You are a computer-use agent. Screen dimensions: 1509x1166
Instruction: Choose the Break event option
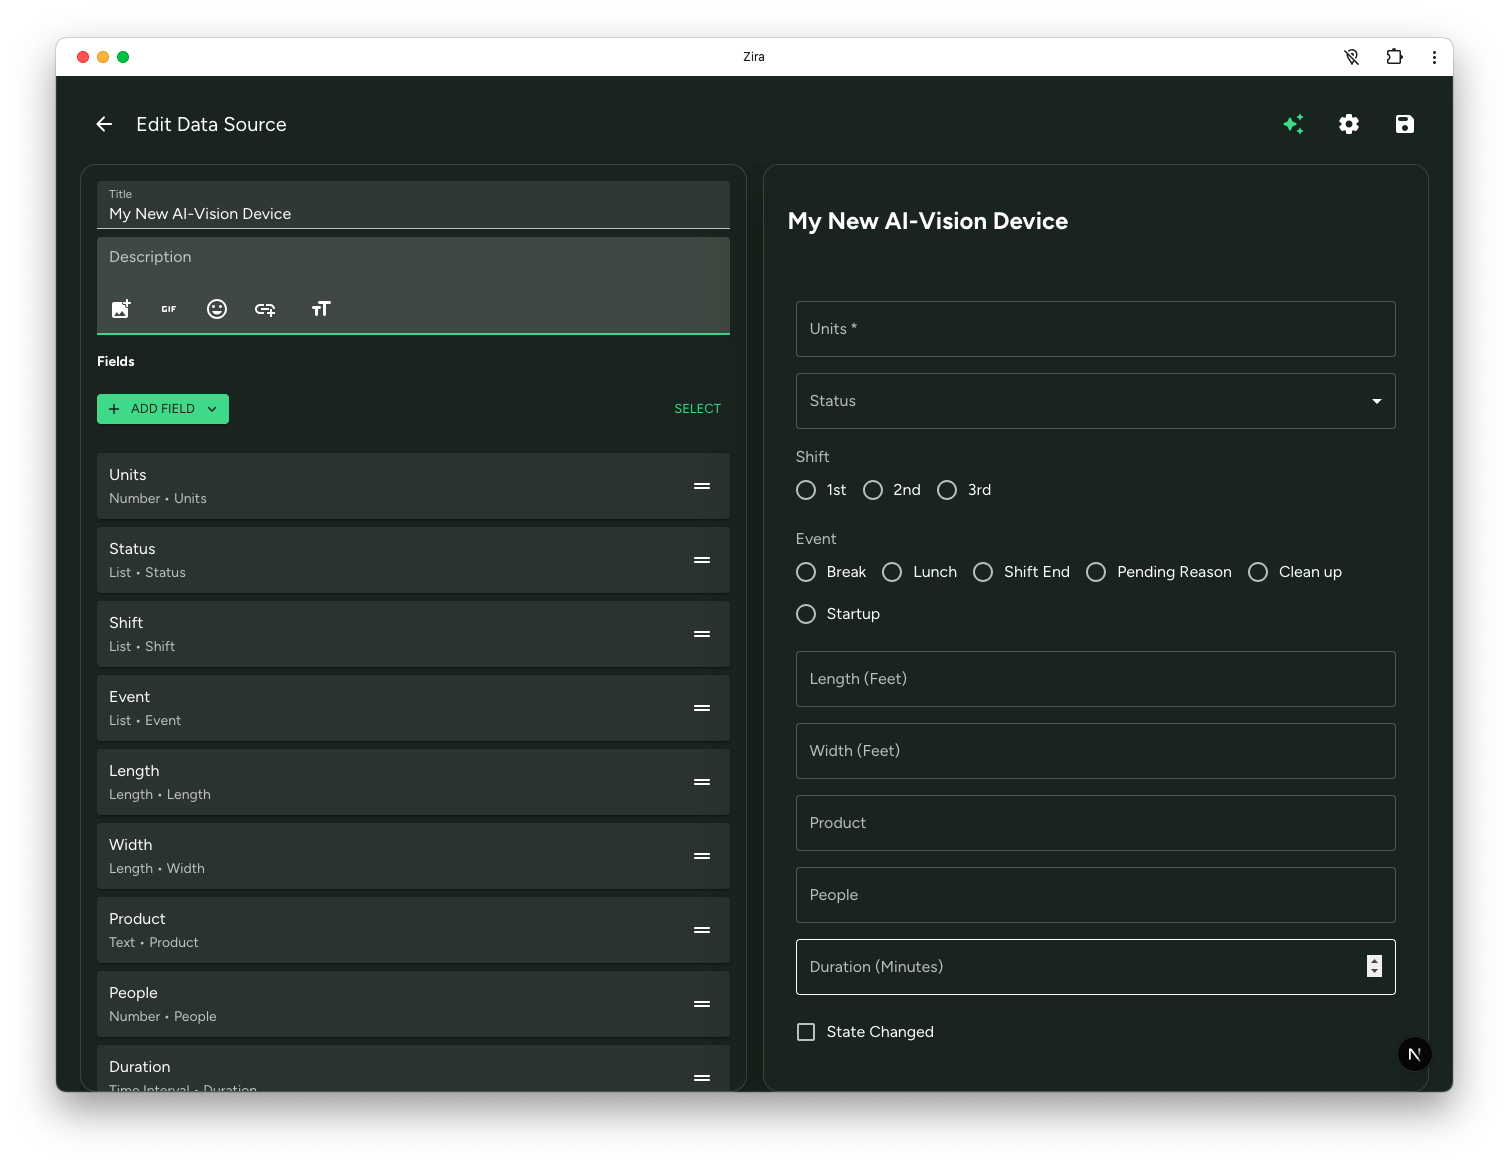pyautogui.click(x=806, y=572)
